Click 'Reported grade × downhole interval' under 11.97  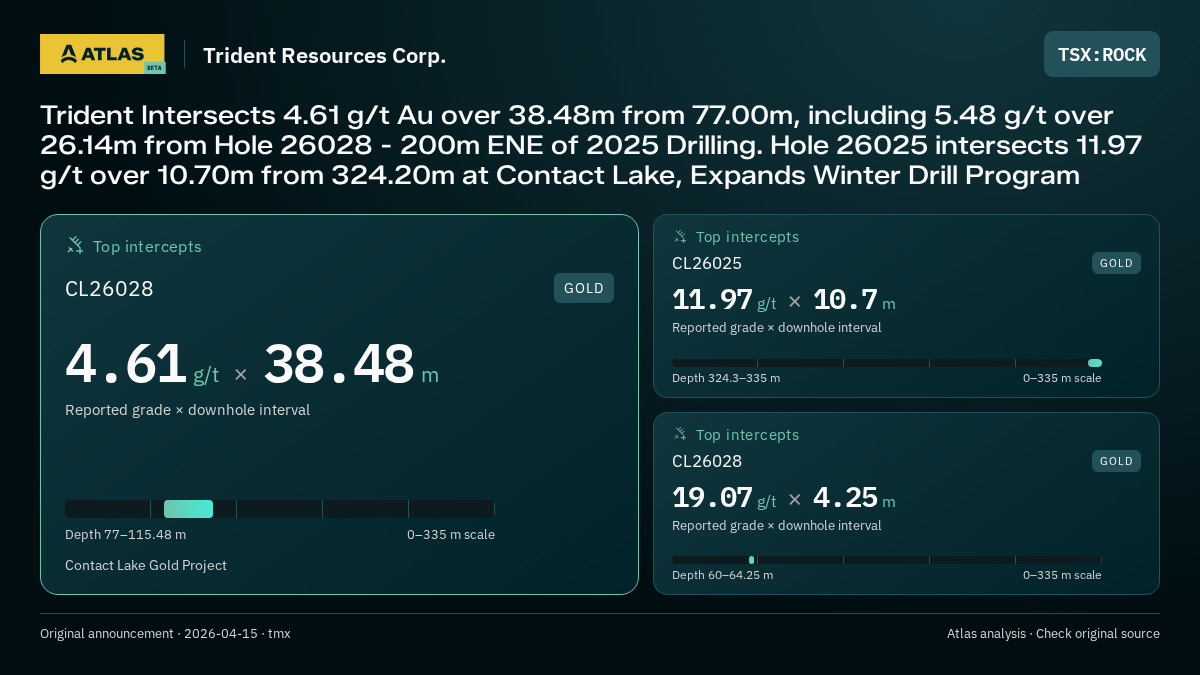(777, 327)
